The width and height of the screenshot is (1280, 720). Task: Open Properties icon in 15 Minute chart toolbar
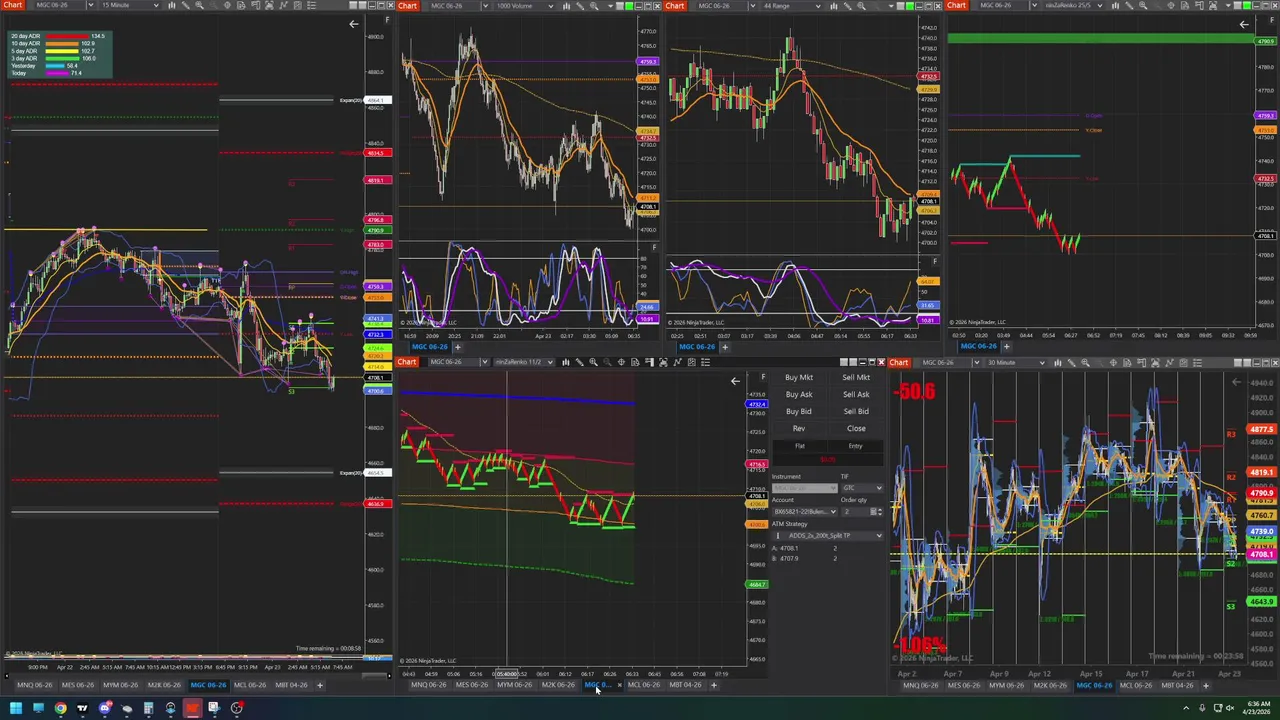[x=311, y=5]
